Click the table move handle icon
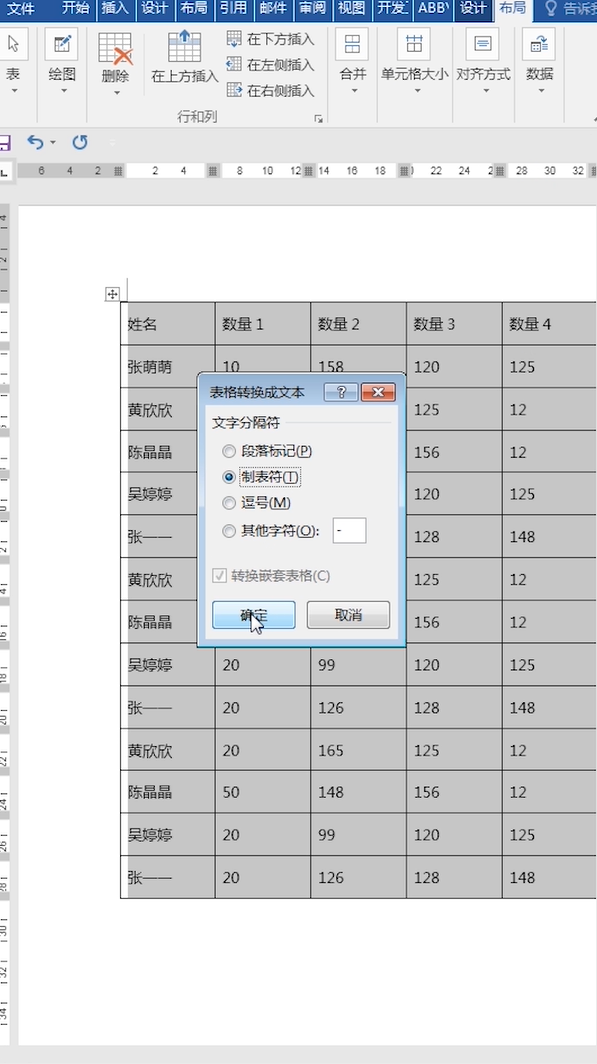Viewport: 597px width, 1064px height. coord(113,294)
